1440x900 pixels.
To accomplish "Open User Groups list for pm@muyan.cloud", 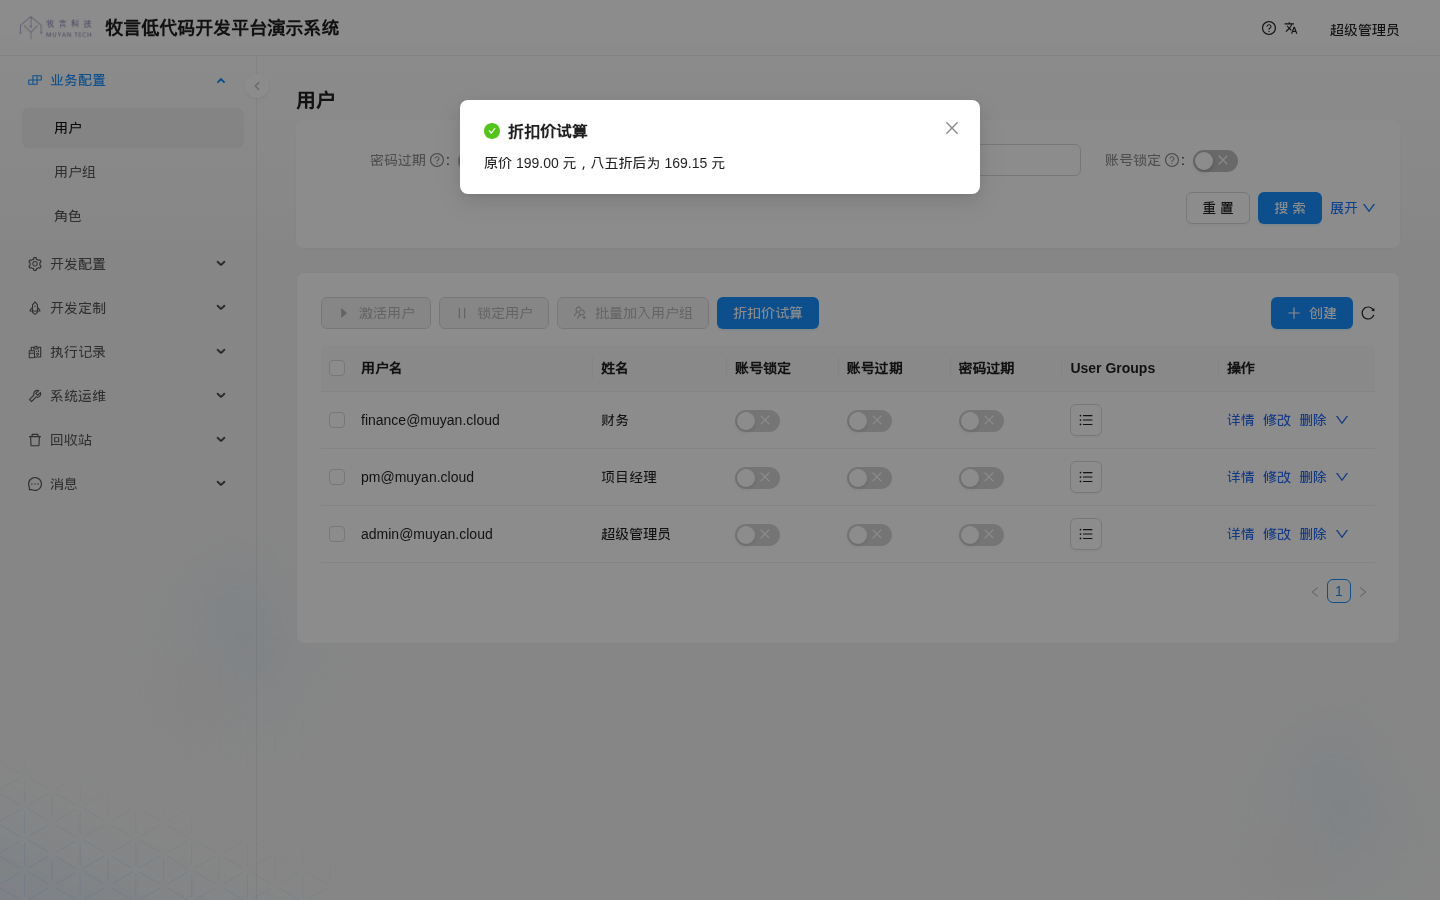I will point(1086,477).
